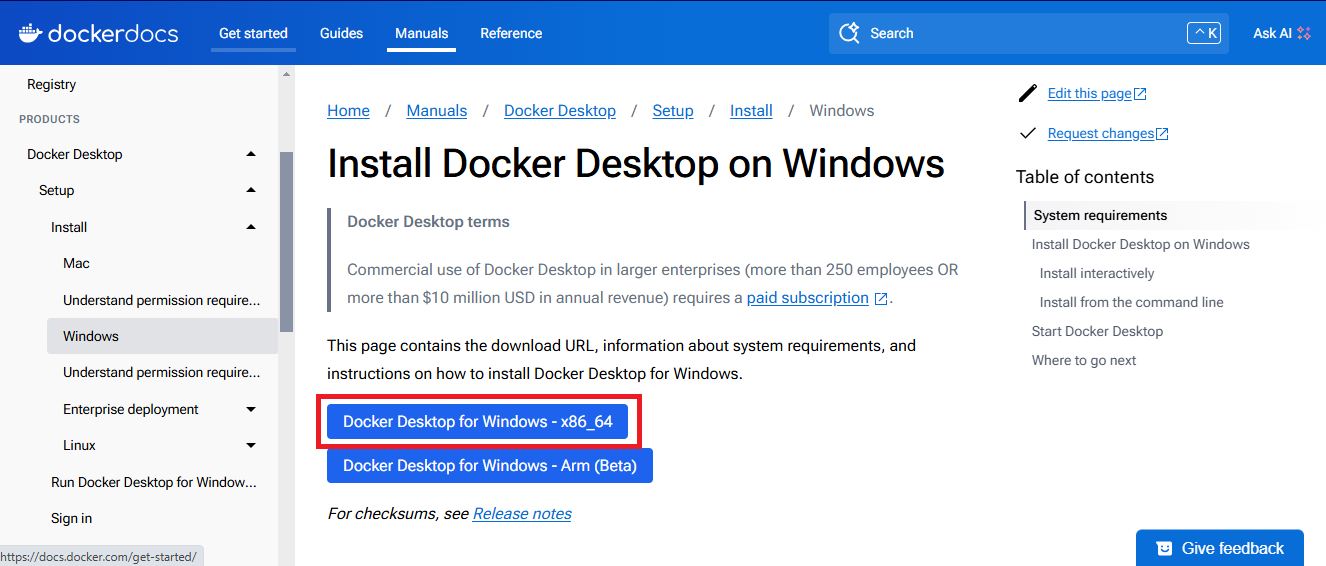Jump to Start Docker Desktop section

click(1097, 331)
